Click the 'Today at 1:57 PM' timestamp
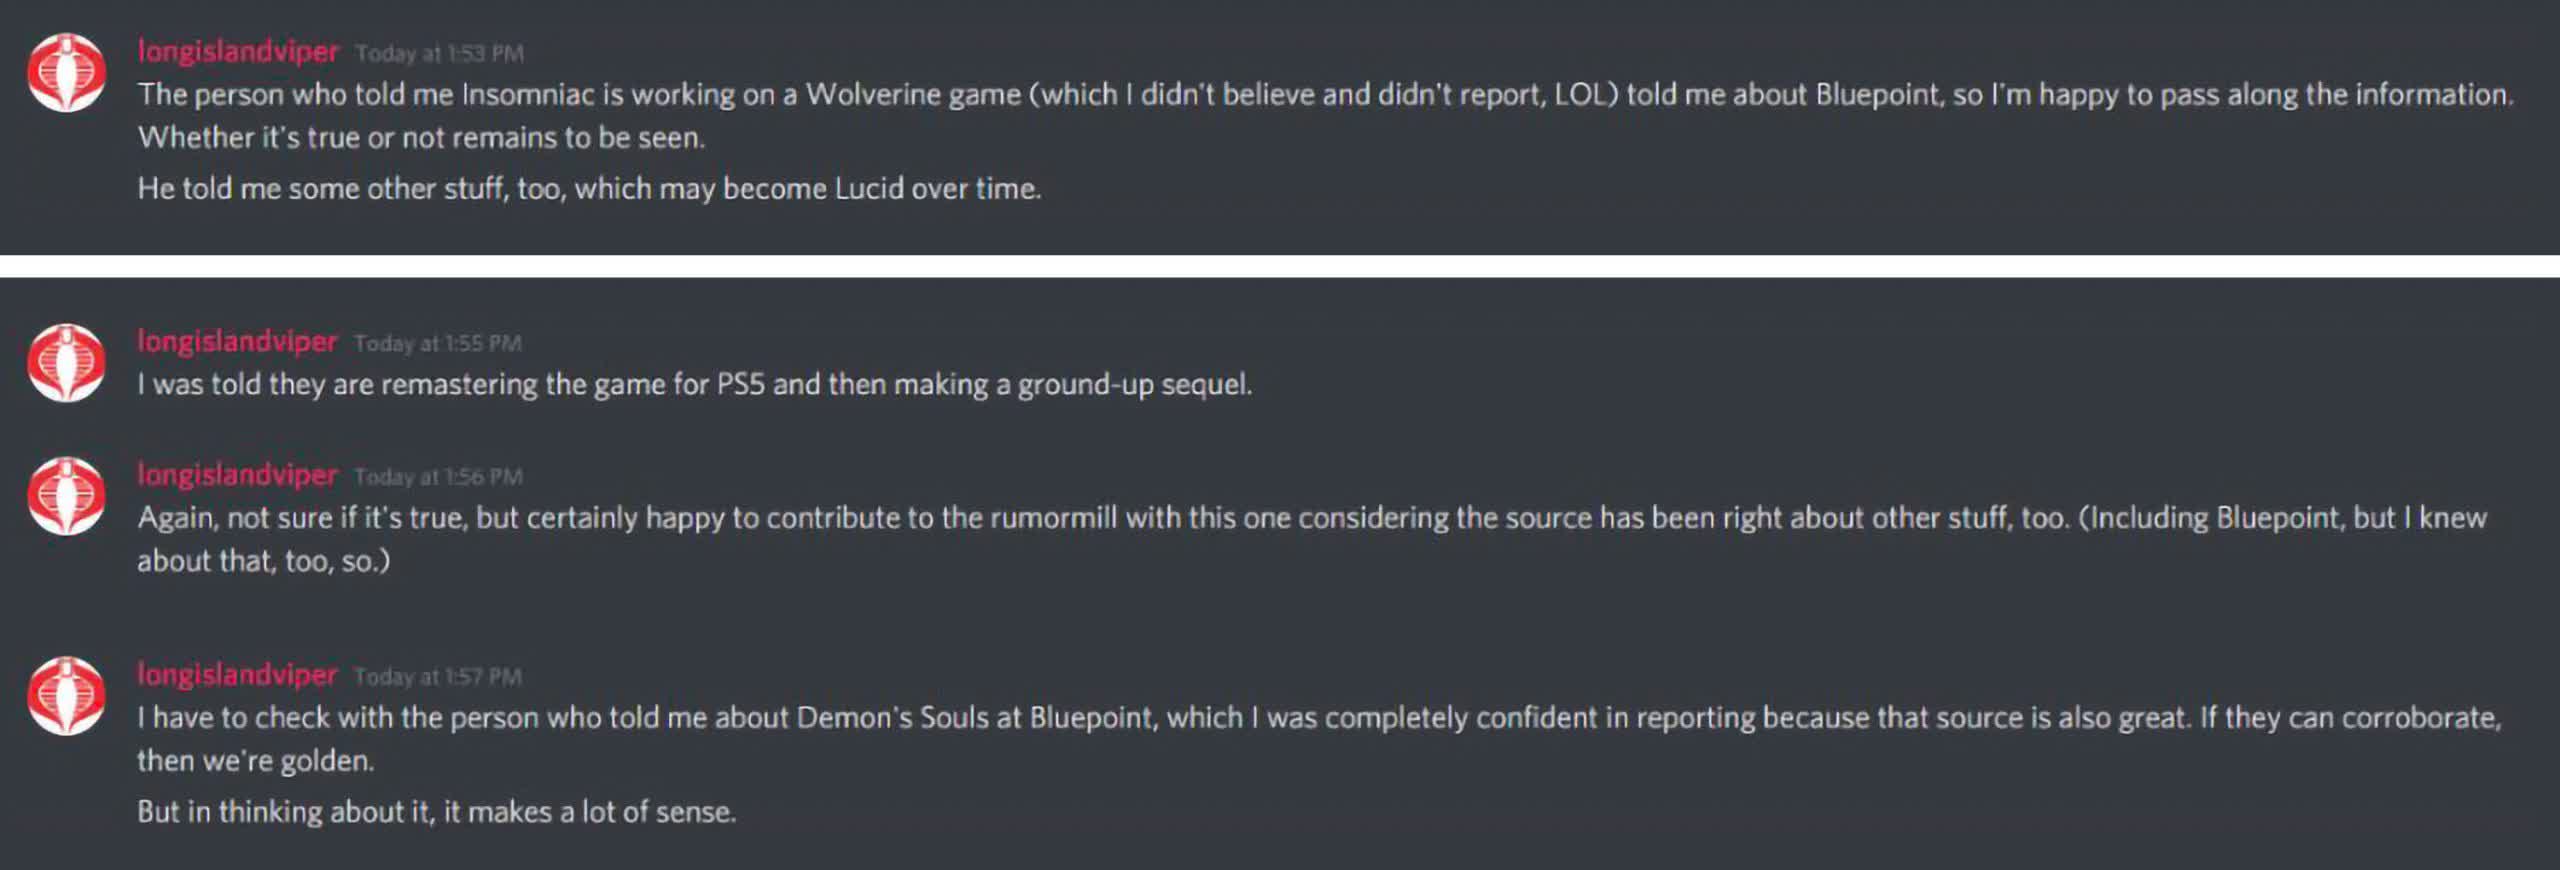Screen dimensions: 2560x870 [438, 676]
